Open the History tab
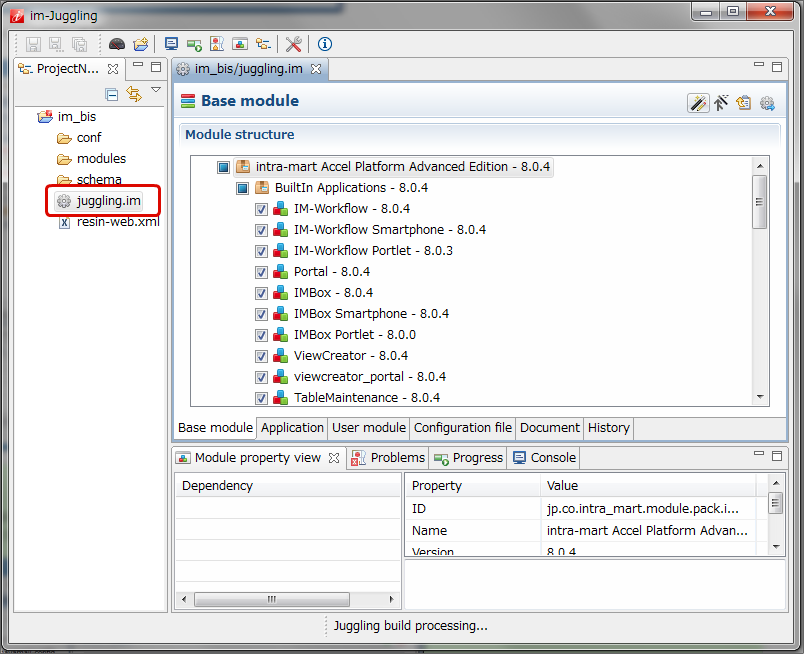This screenshot has height=654, width=804. 609,428
